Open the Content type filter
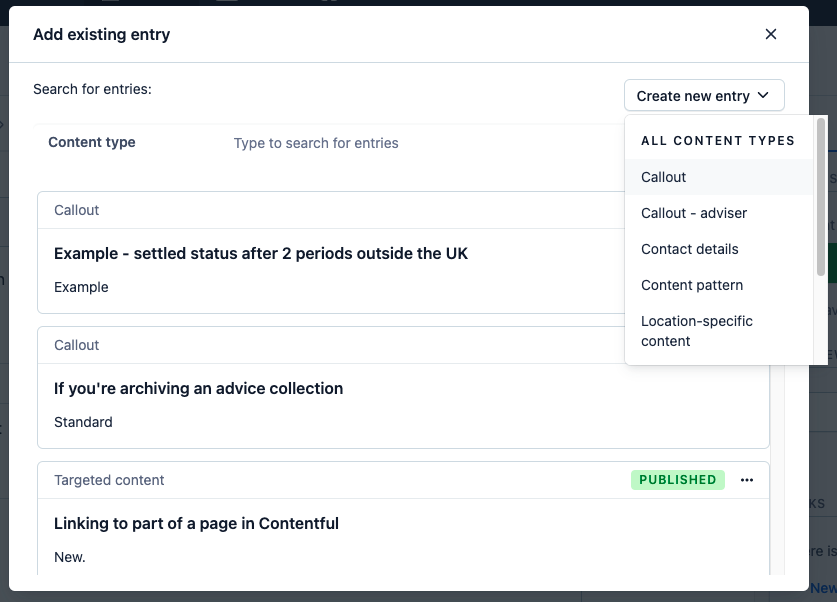Image resolution: width=837 pixels, height=602 pixels. pyautogui.click(x=92, y=142)
